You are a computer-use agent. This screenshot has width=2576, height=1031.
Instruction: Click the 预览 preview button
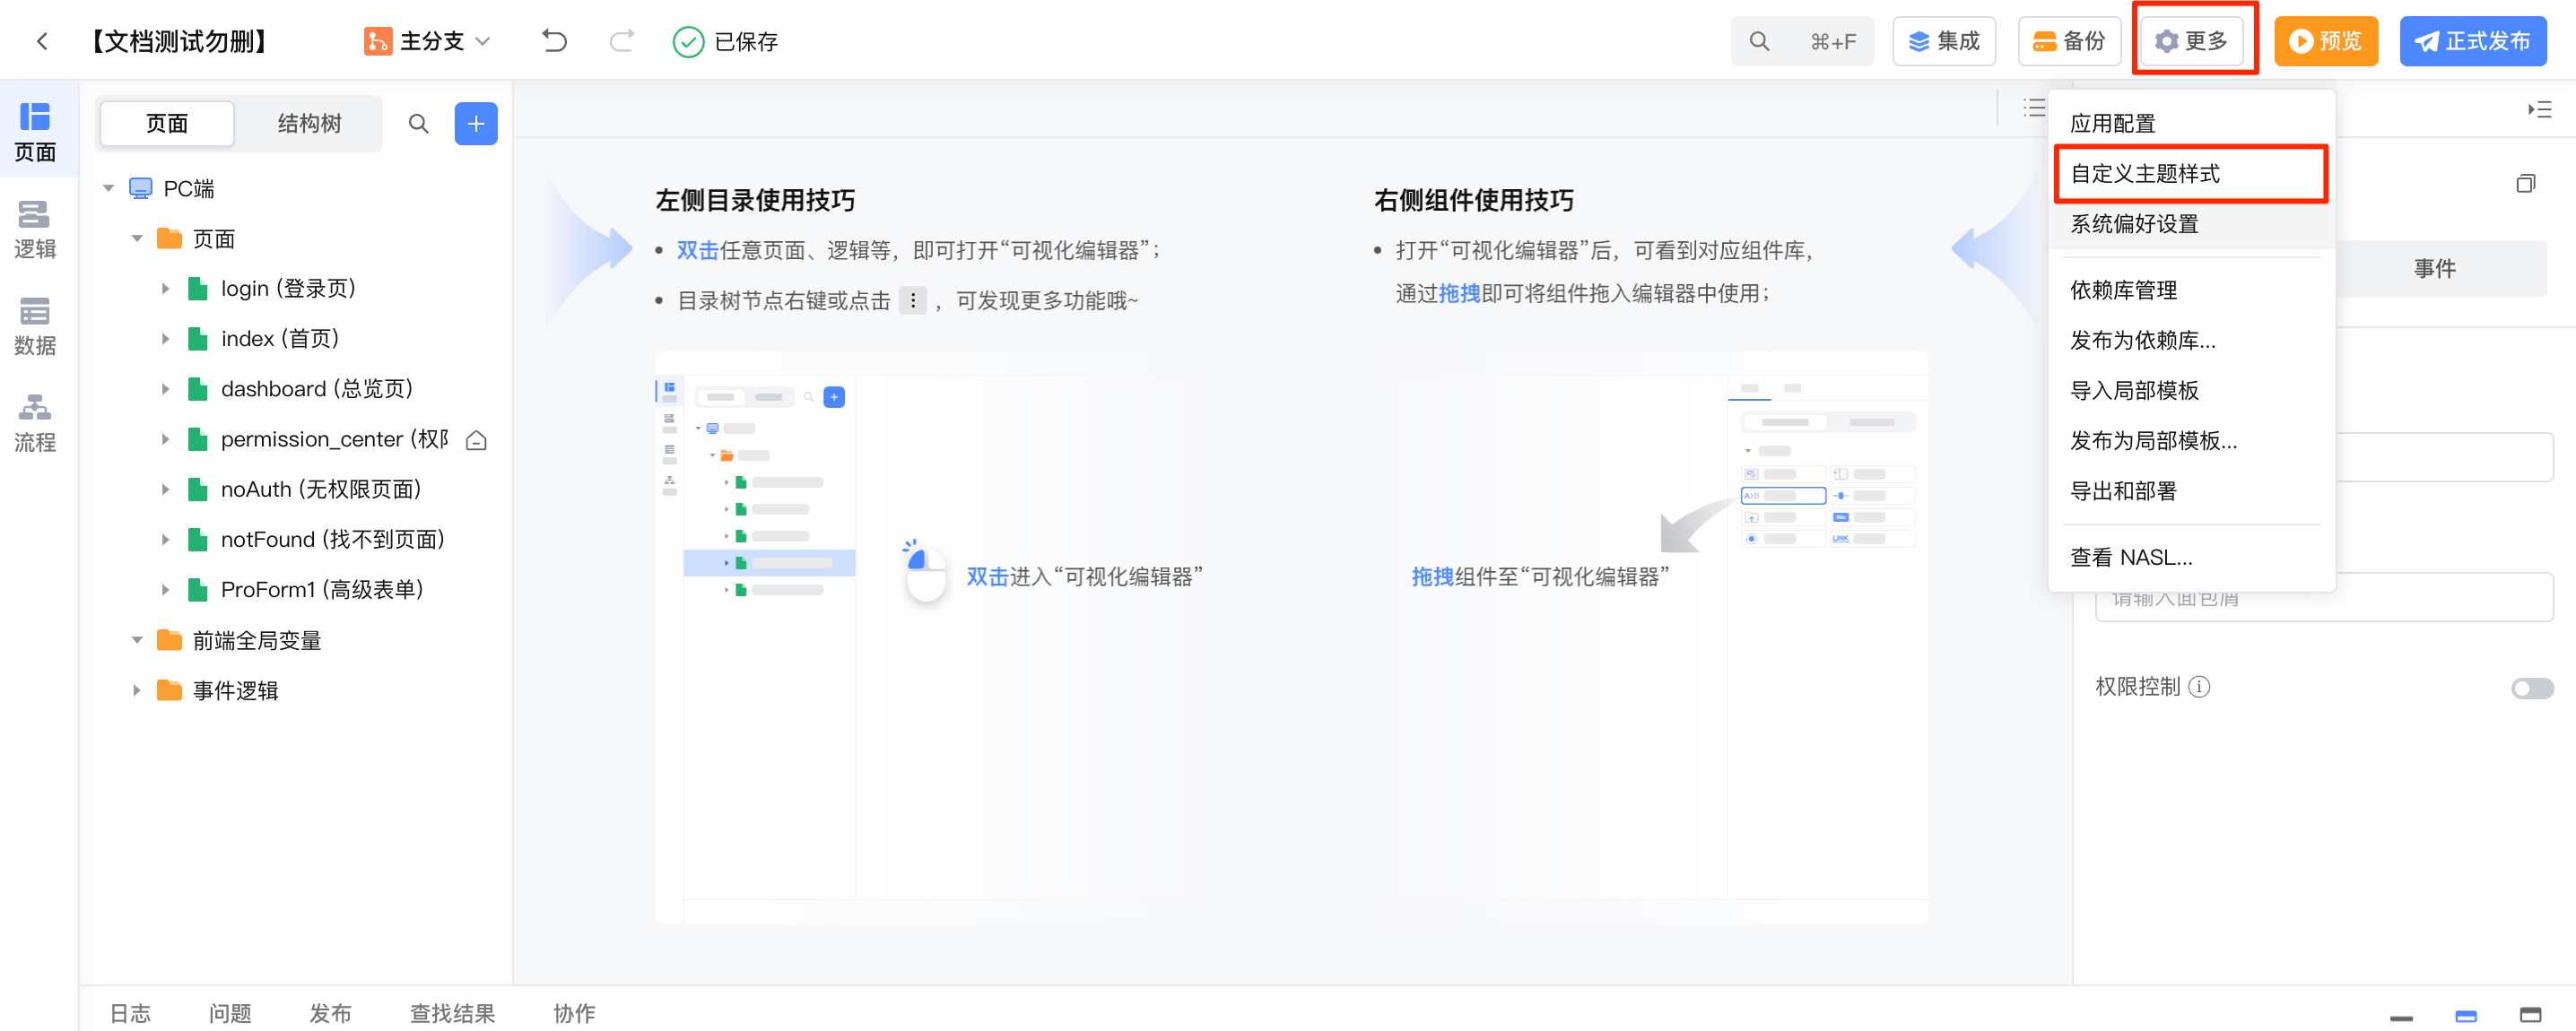coord(2325,41)
